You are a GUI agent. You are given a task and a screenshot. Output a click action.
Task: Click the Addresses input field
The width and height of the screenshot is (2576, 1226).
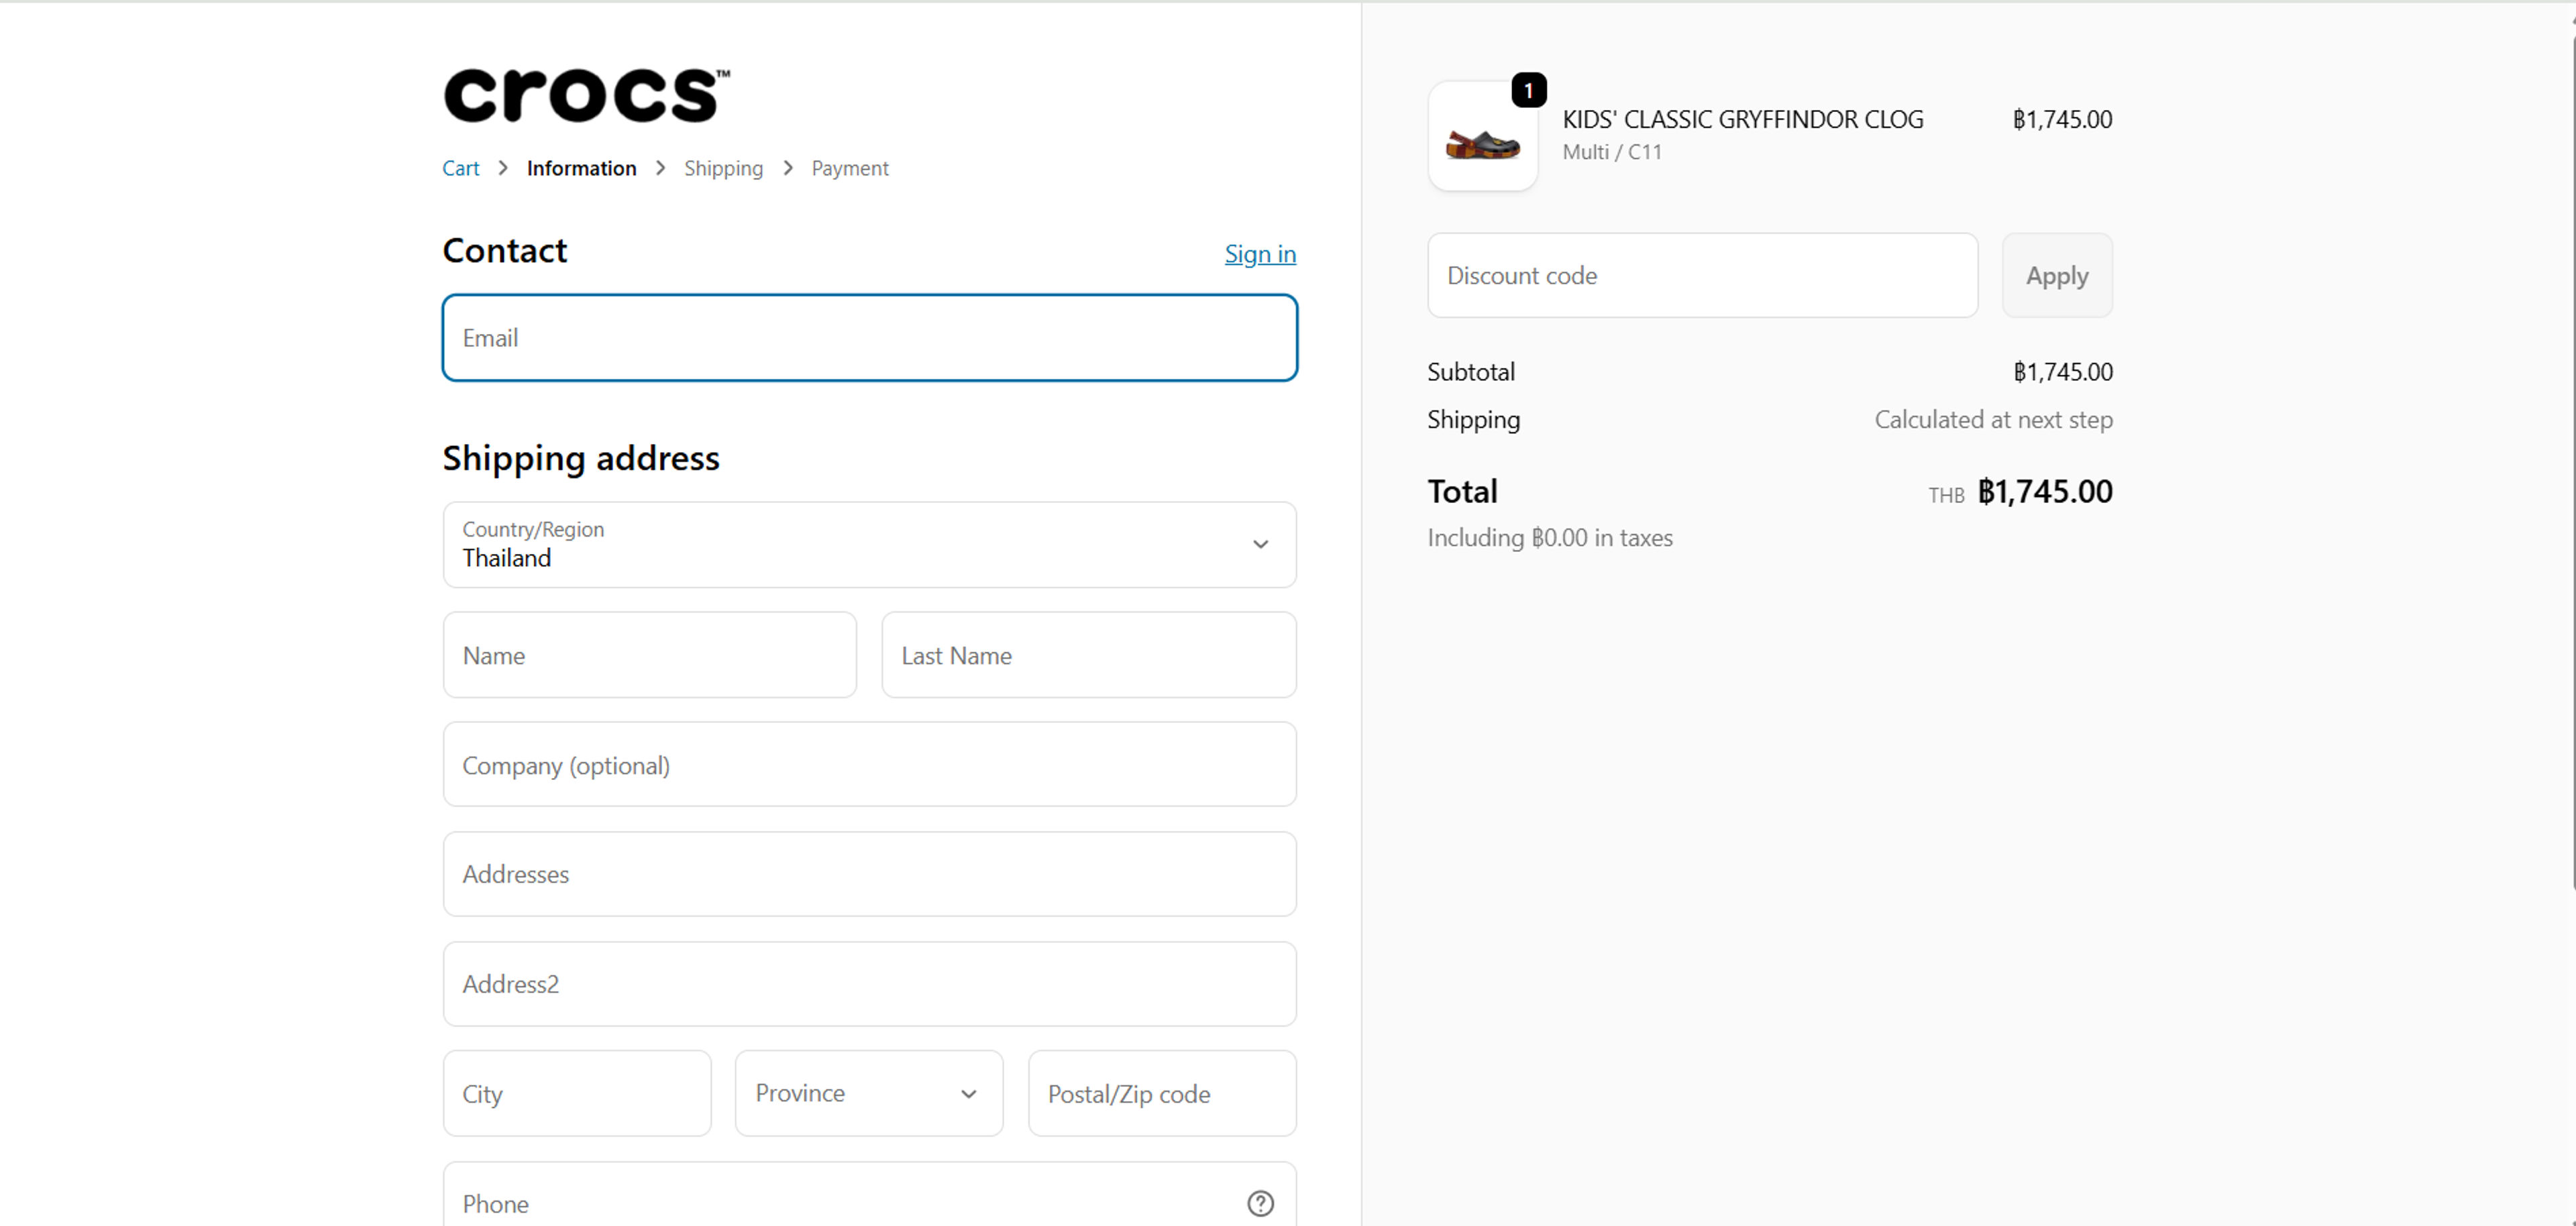869,874
